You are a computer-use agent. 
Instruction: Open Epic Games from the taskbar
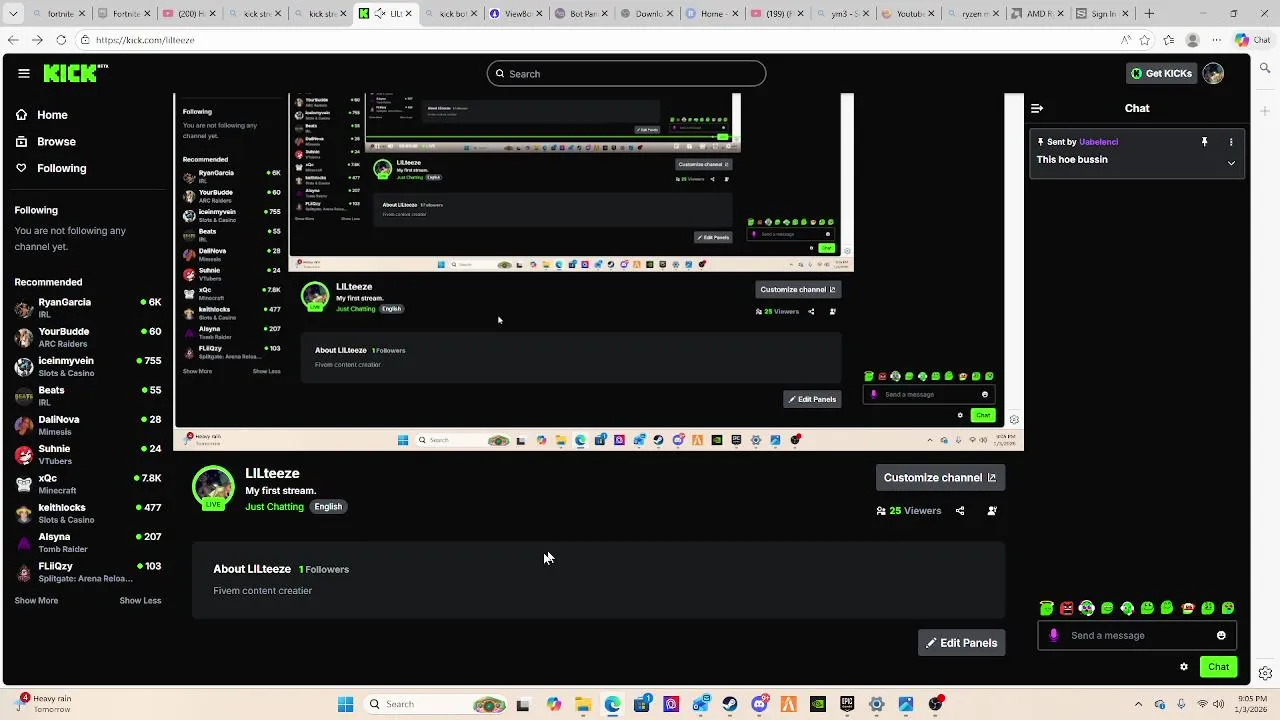[847, 705]
